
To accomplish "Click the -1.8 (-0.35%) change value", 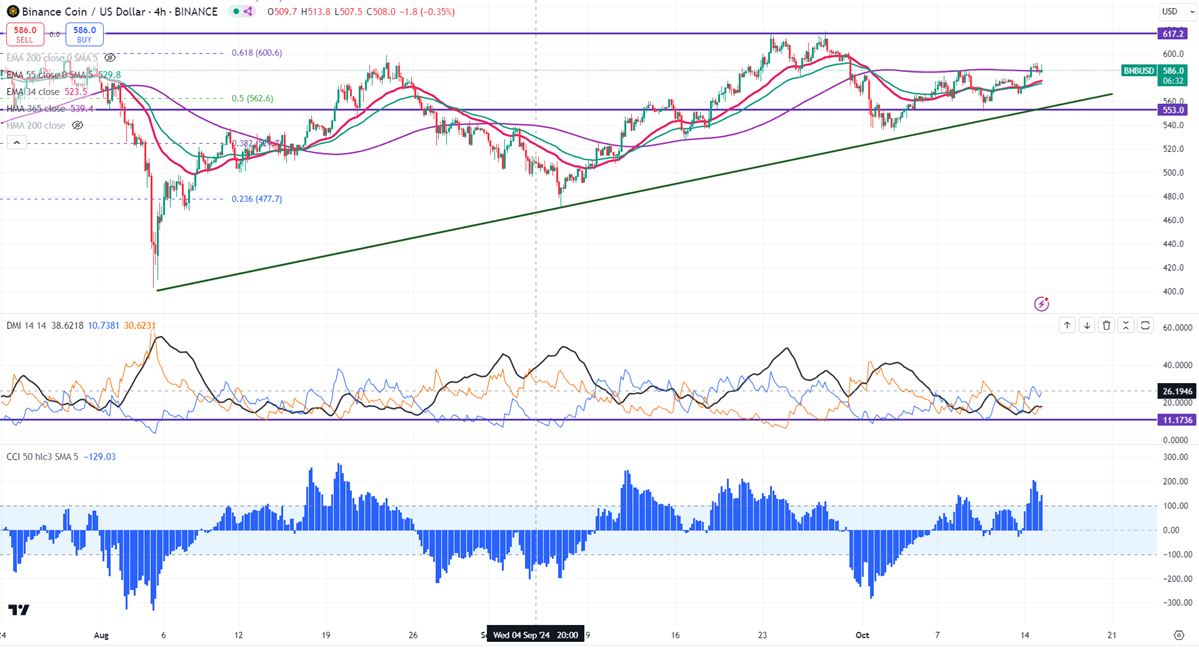I will click(x=427, y=11).
